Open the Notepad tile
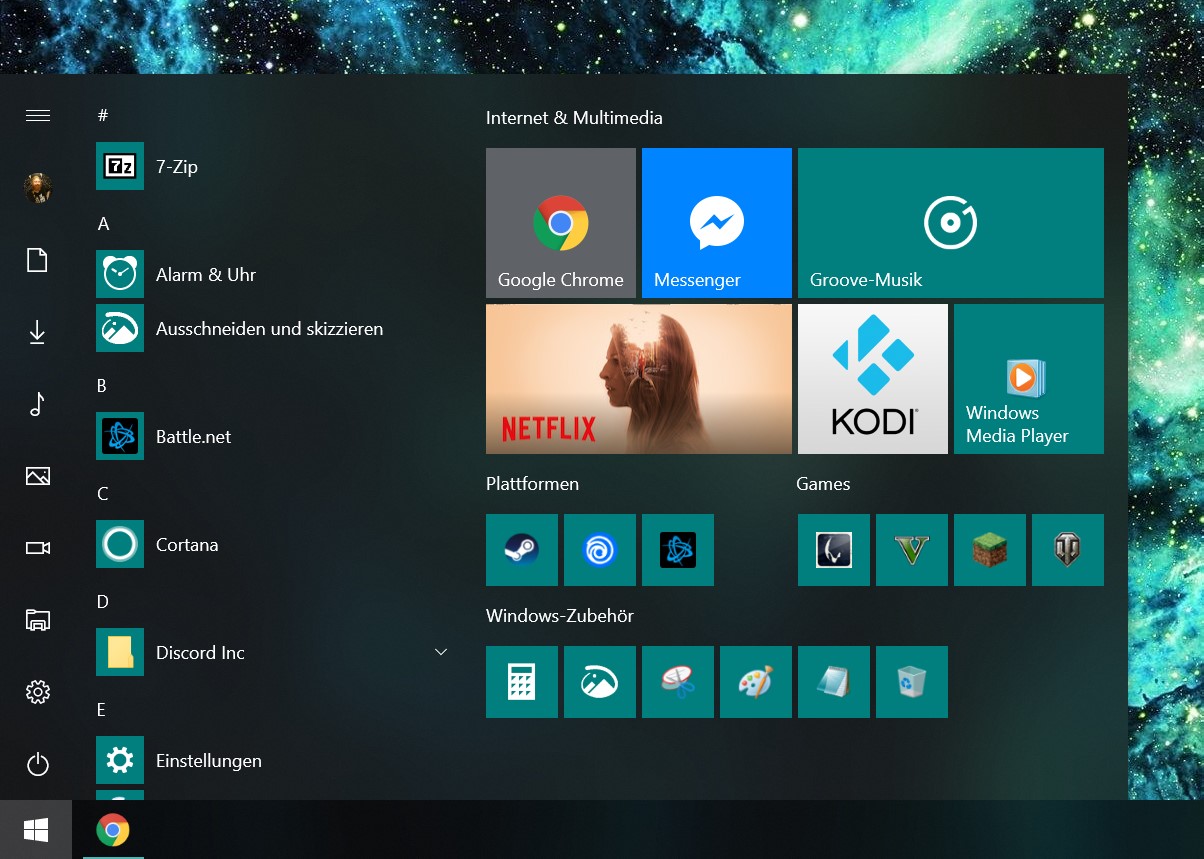The width and height of the screenshot is (1204, 859). pos(834,682)
